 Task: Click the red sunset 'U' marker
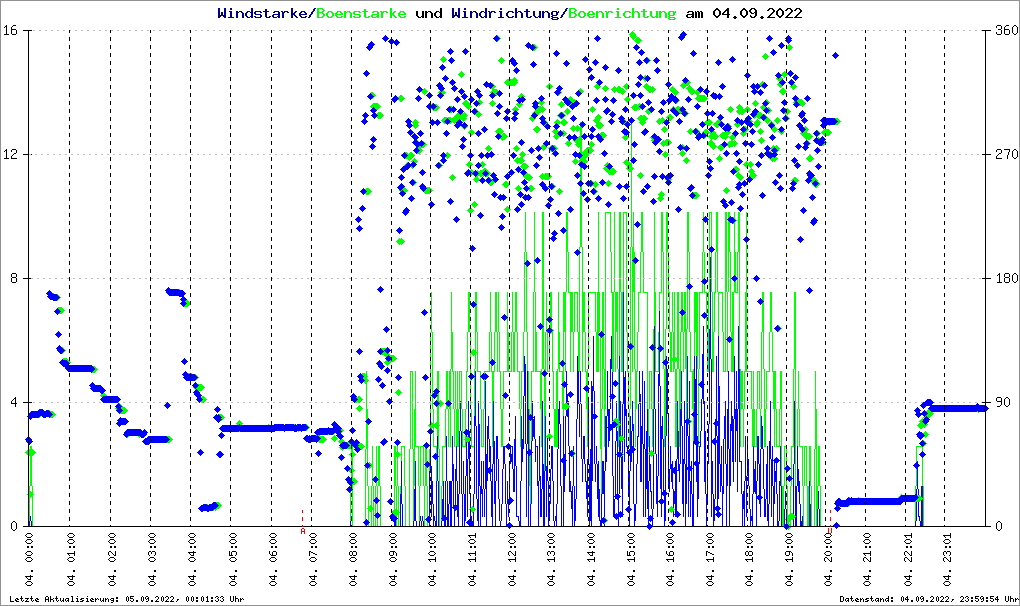pos(829,531)
